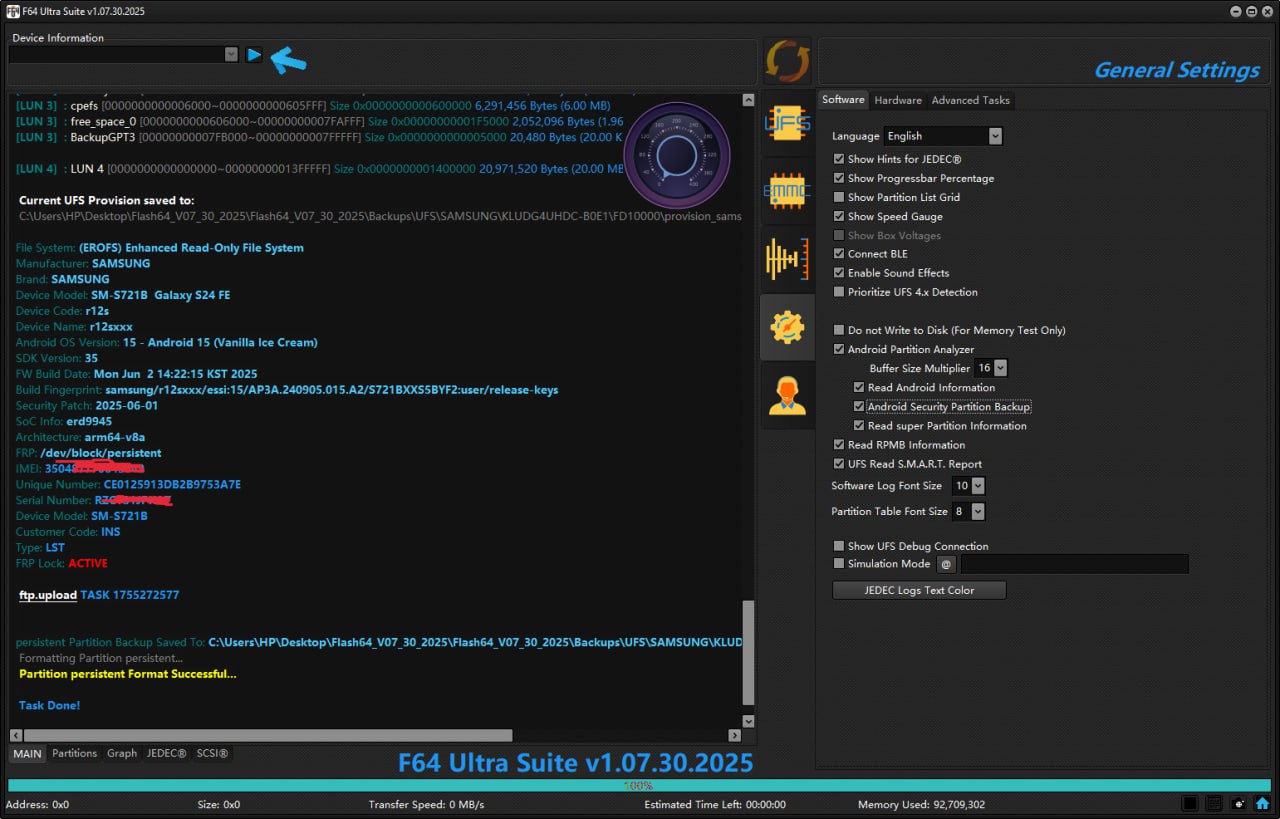The height and width of the screenshot is (819, 1280).
Task: Click the log vertical scrollbar thumb
Action: click(x=749, y=653)
